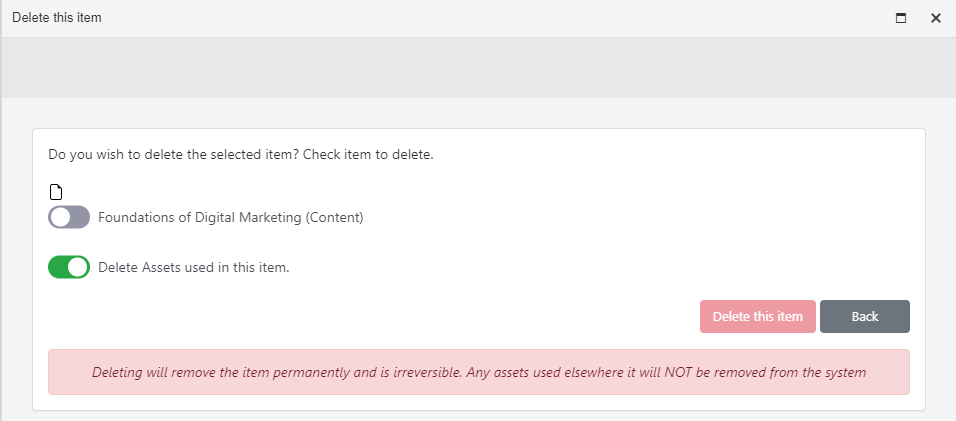This screenshot has height=421, width=956.
Task: Maximize the Delete this item dialog
Action: click(x=901, y=18)
